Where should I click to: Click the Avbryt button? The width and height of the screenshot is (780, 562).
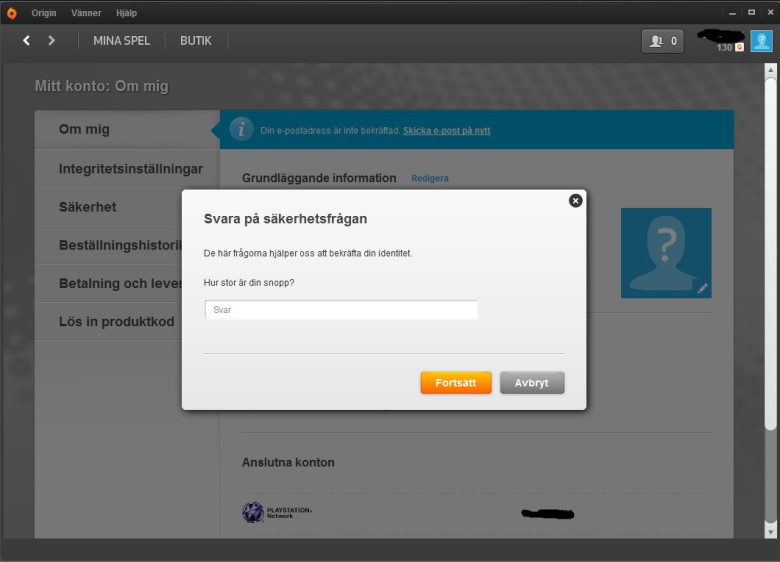pos(532,383)
